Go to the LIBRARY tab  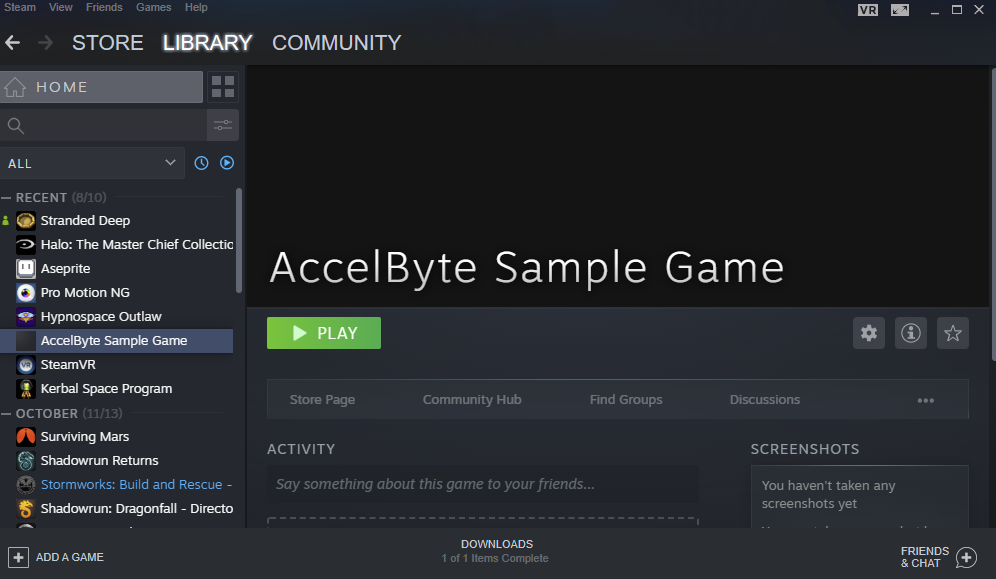click(x=207, y=43)
